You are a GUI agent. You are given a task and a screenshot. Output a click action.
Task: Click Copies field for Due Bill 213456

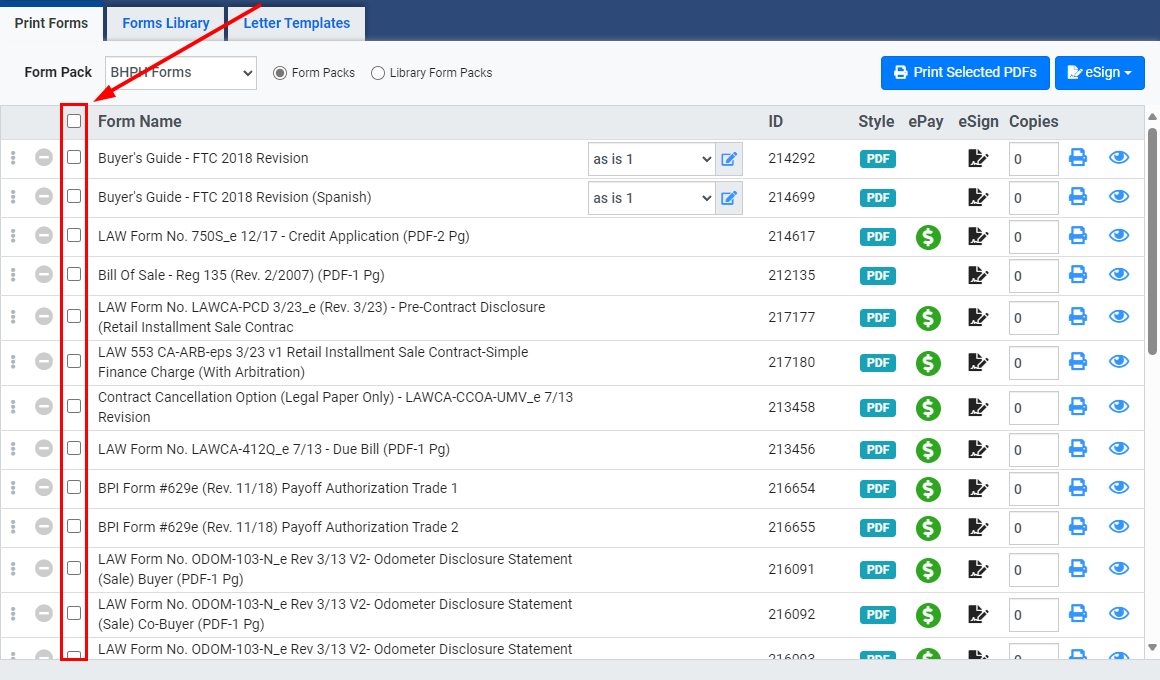pyautogui.click(x=1033, y=450)
